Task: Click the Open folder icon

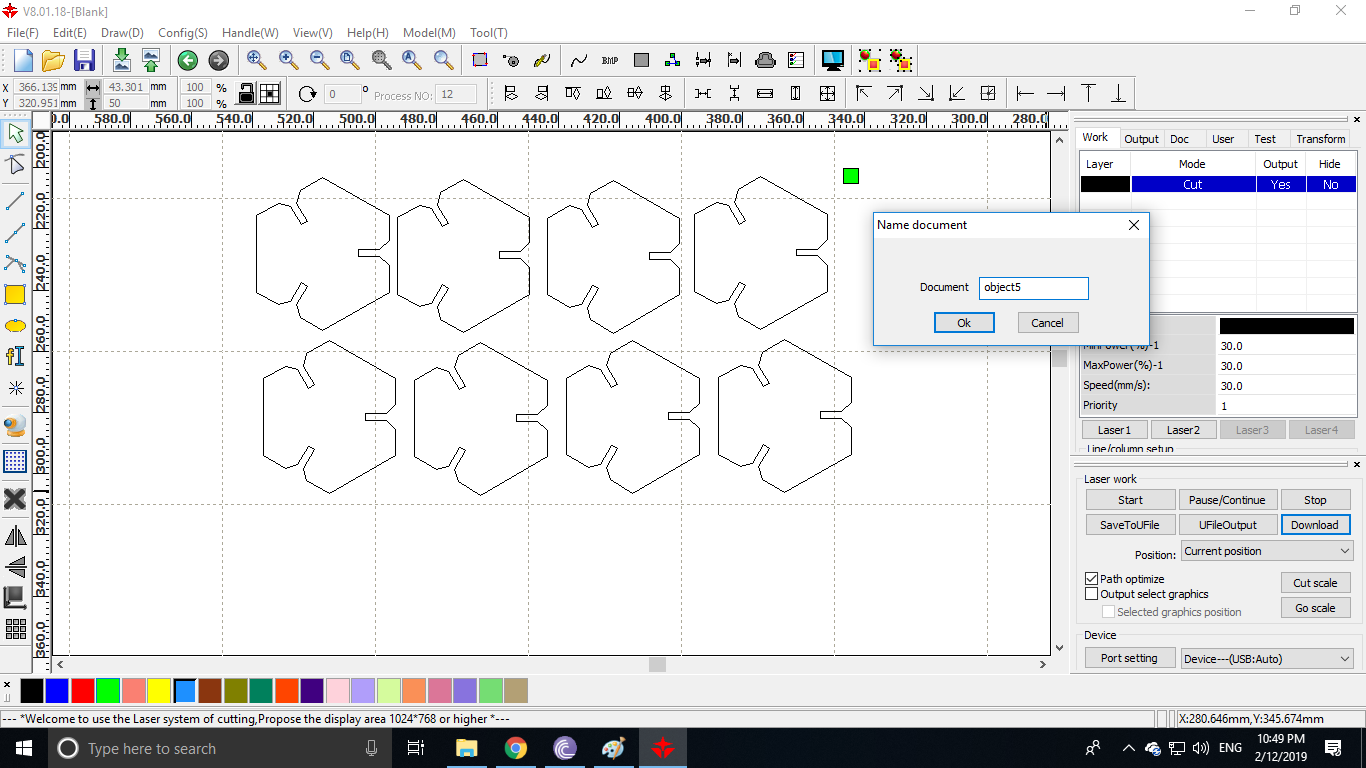Action: click(53, 60)
